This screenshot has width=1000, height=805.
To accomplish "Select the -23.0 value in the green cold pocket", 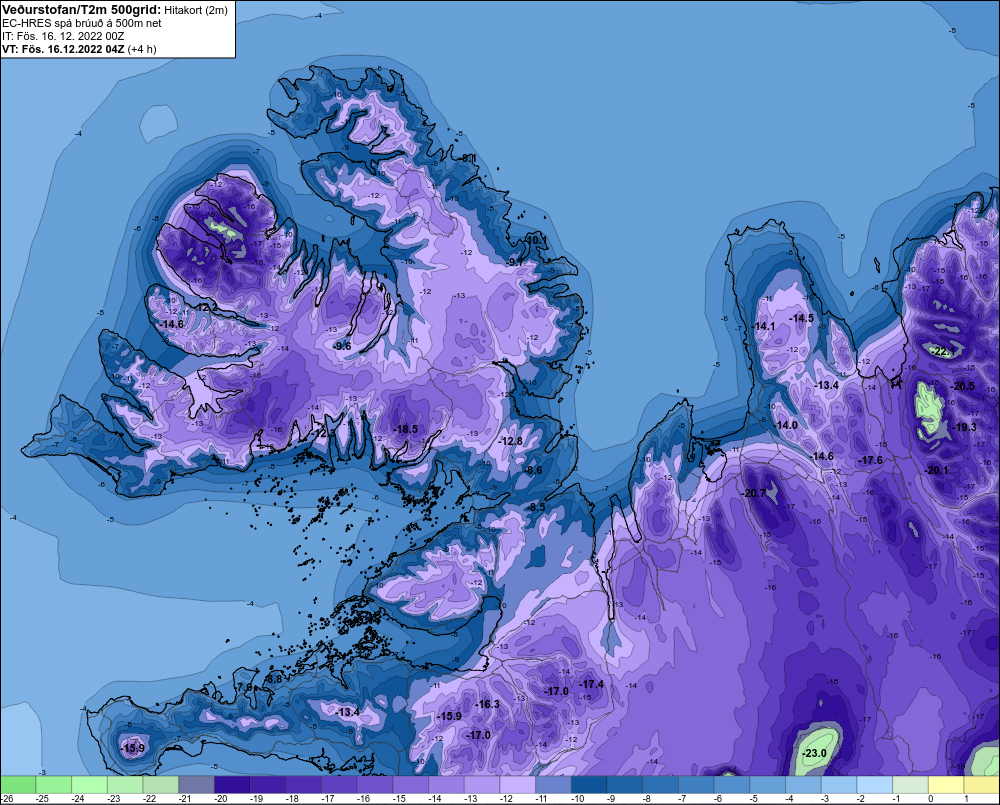I will coord(814,753).
